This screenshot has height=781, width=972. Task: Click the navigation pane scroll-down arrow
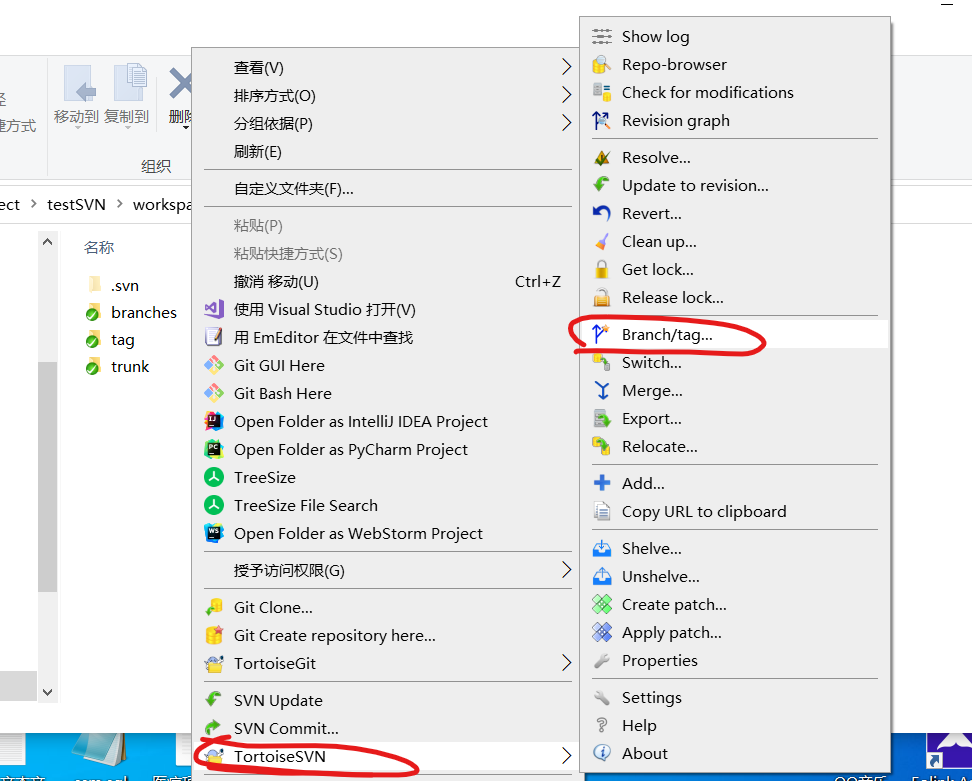click(48, 692)
